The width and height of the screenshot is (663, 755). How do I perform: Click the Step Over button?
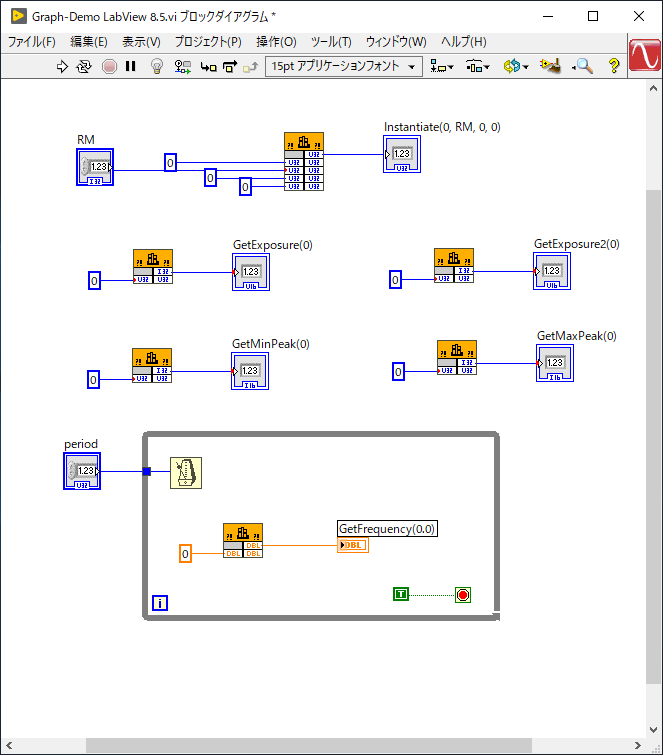pos(230,66)
